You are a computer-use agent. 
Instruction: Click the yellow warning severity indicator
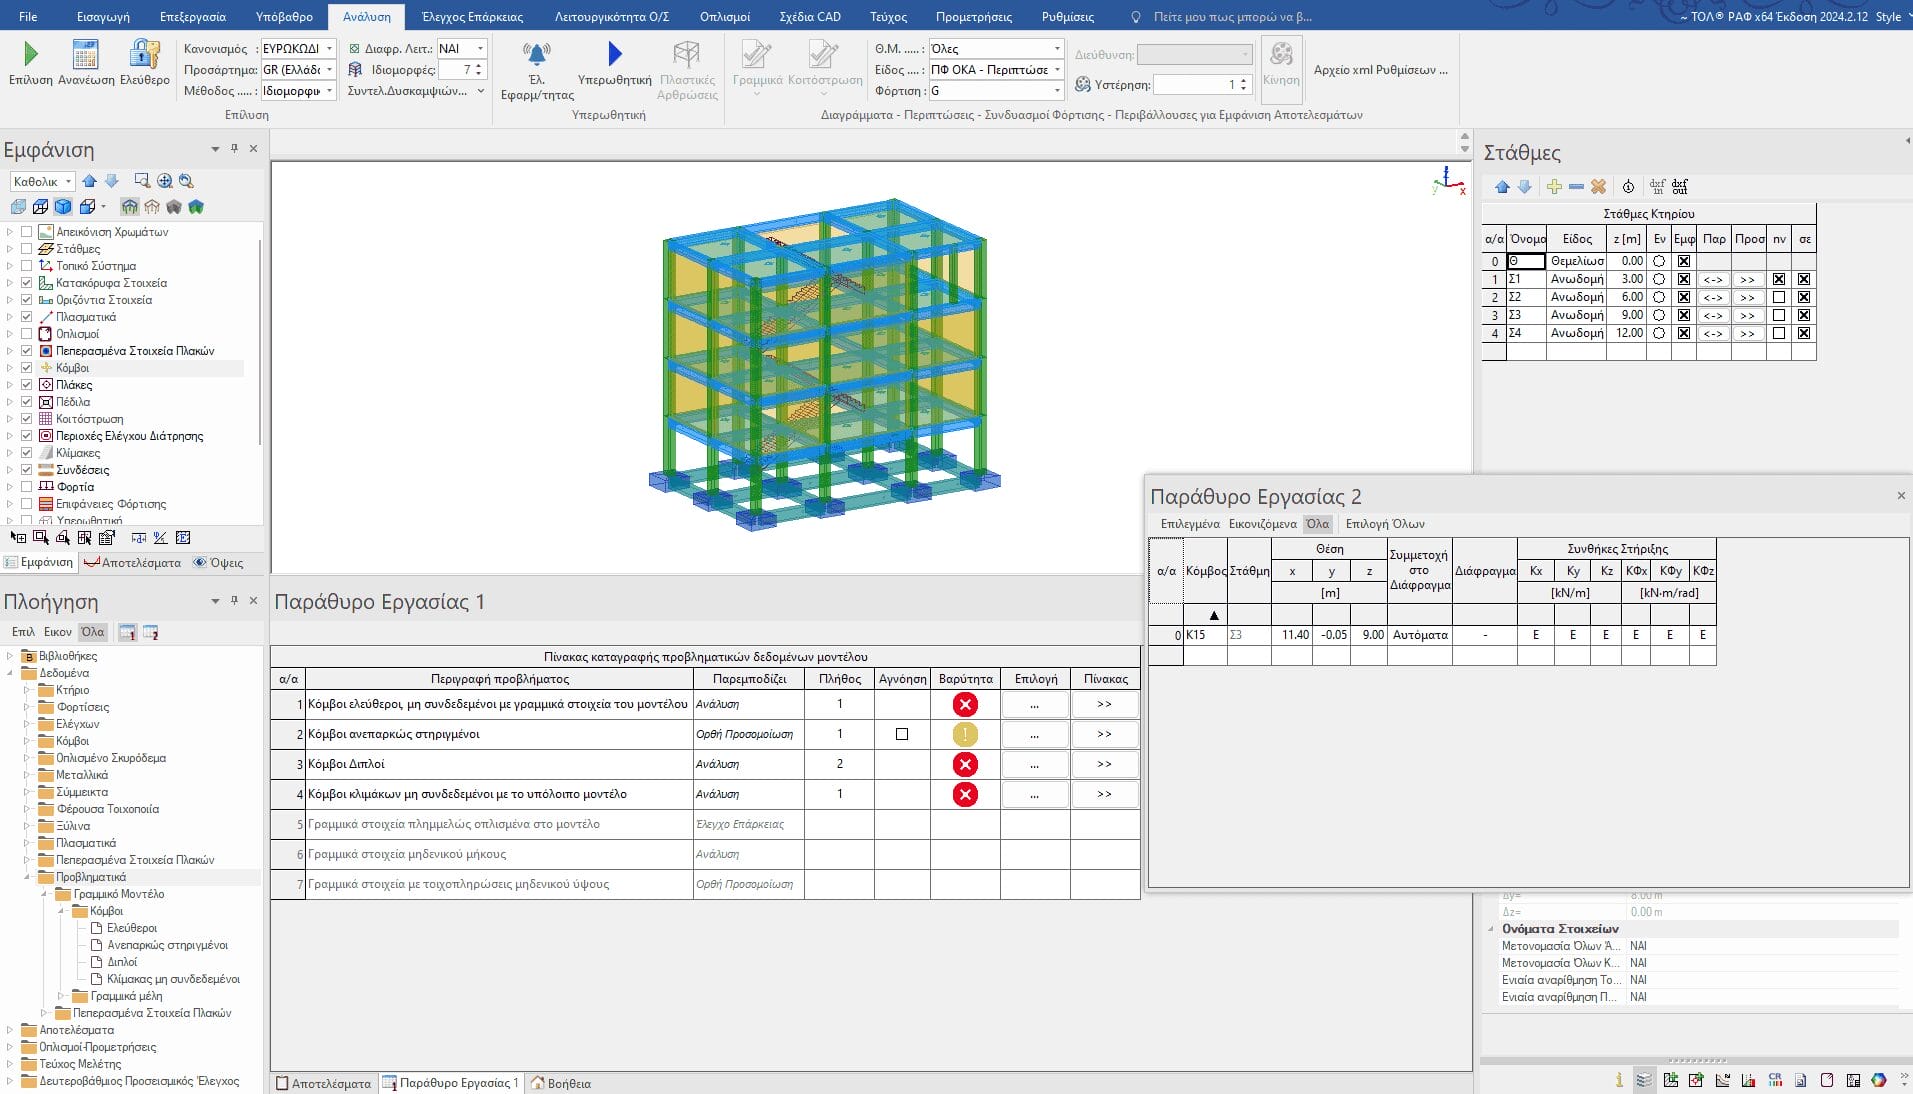(965, 734)
